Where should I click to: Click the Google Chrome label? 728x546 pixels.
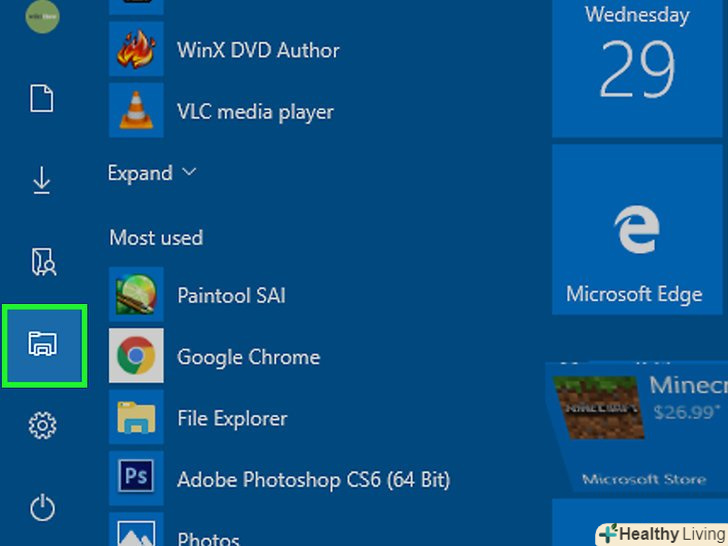(x=248, y=358)
